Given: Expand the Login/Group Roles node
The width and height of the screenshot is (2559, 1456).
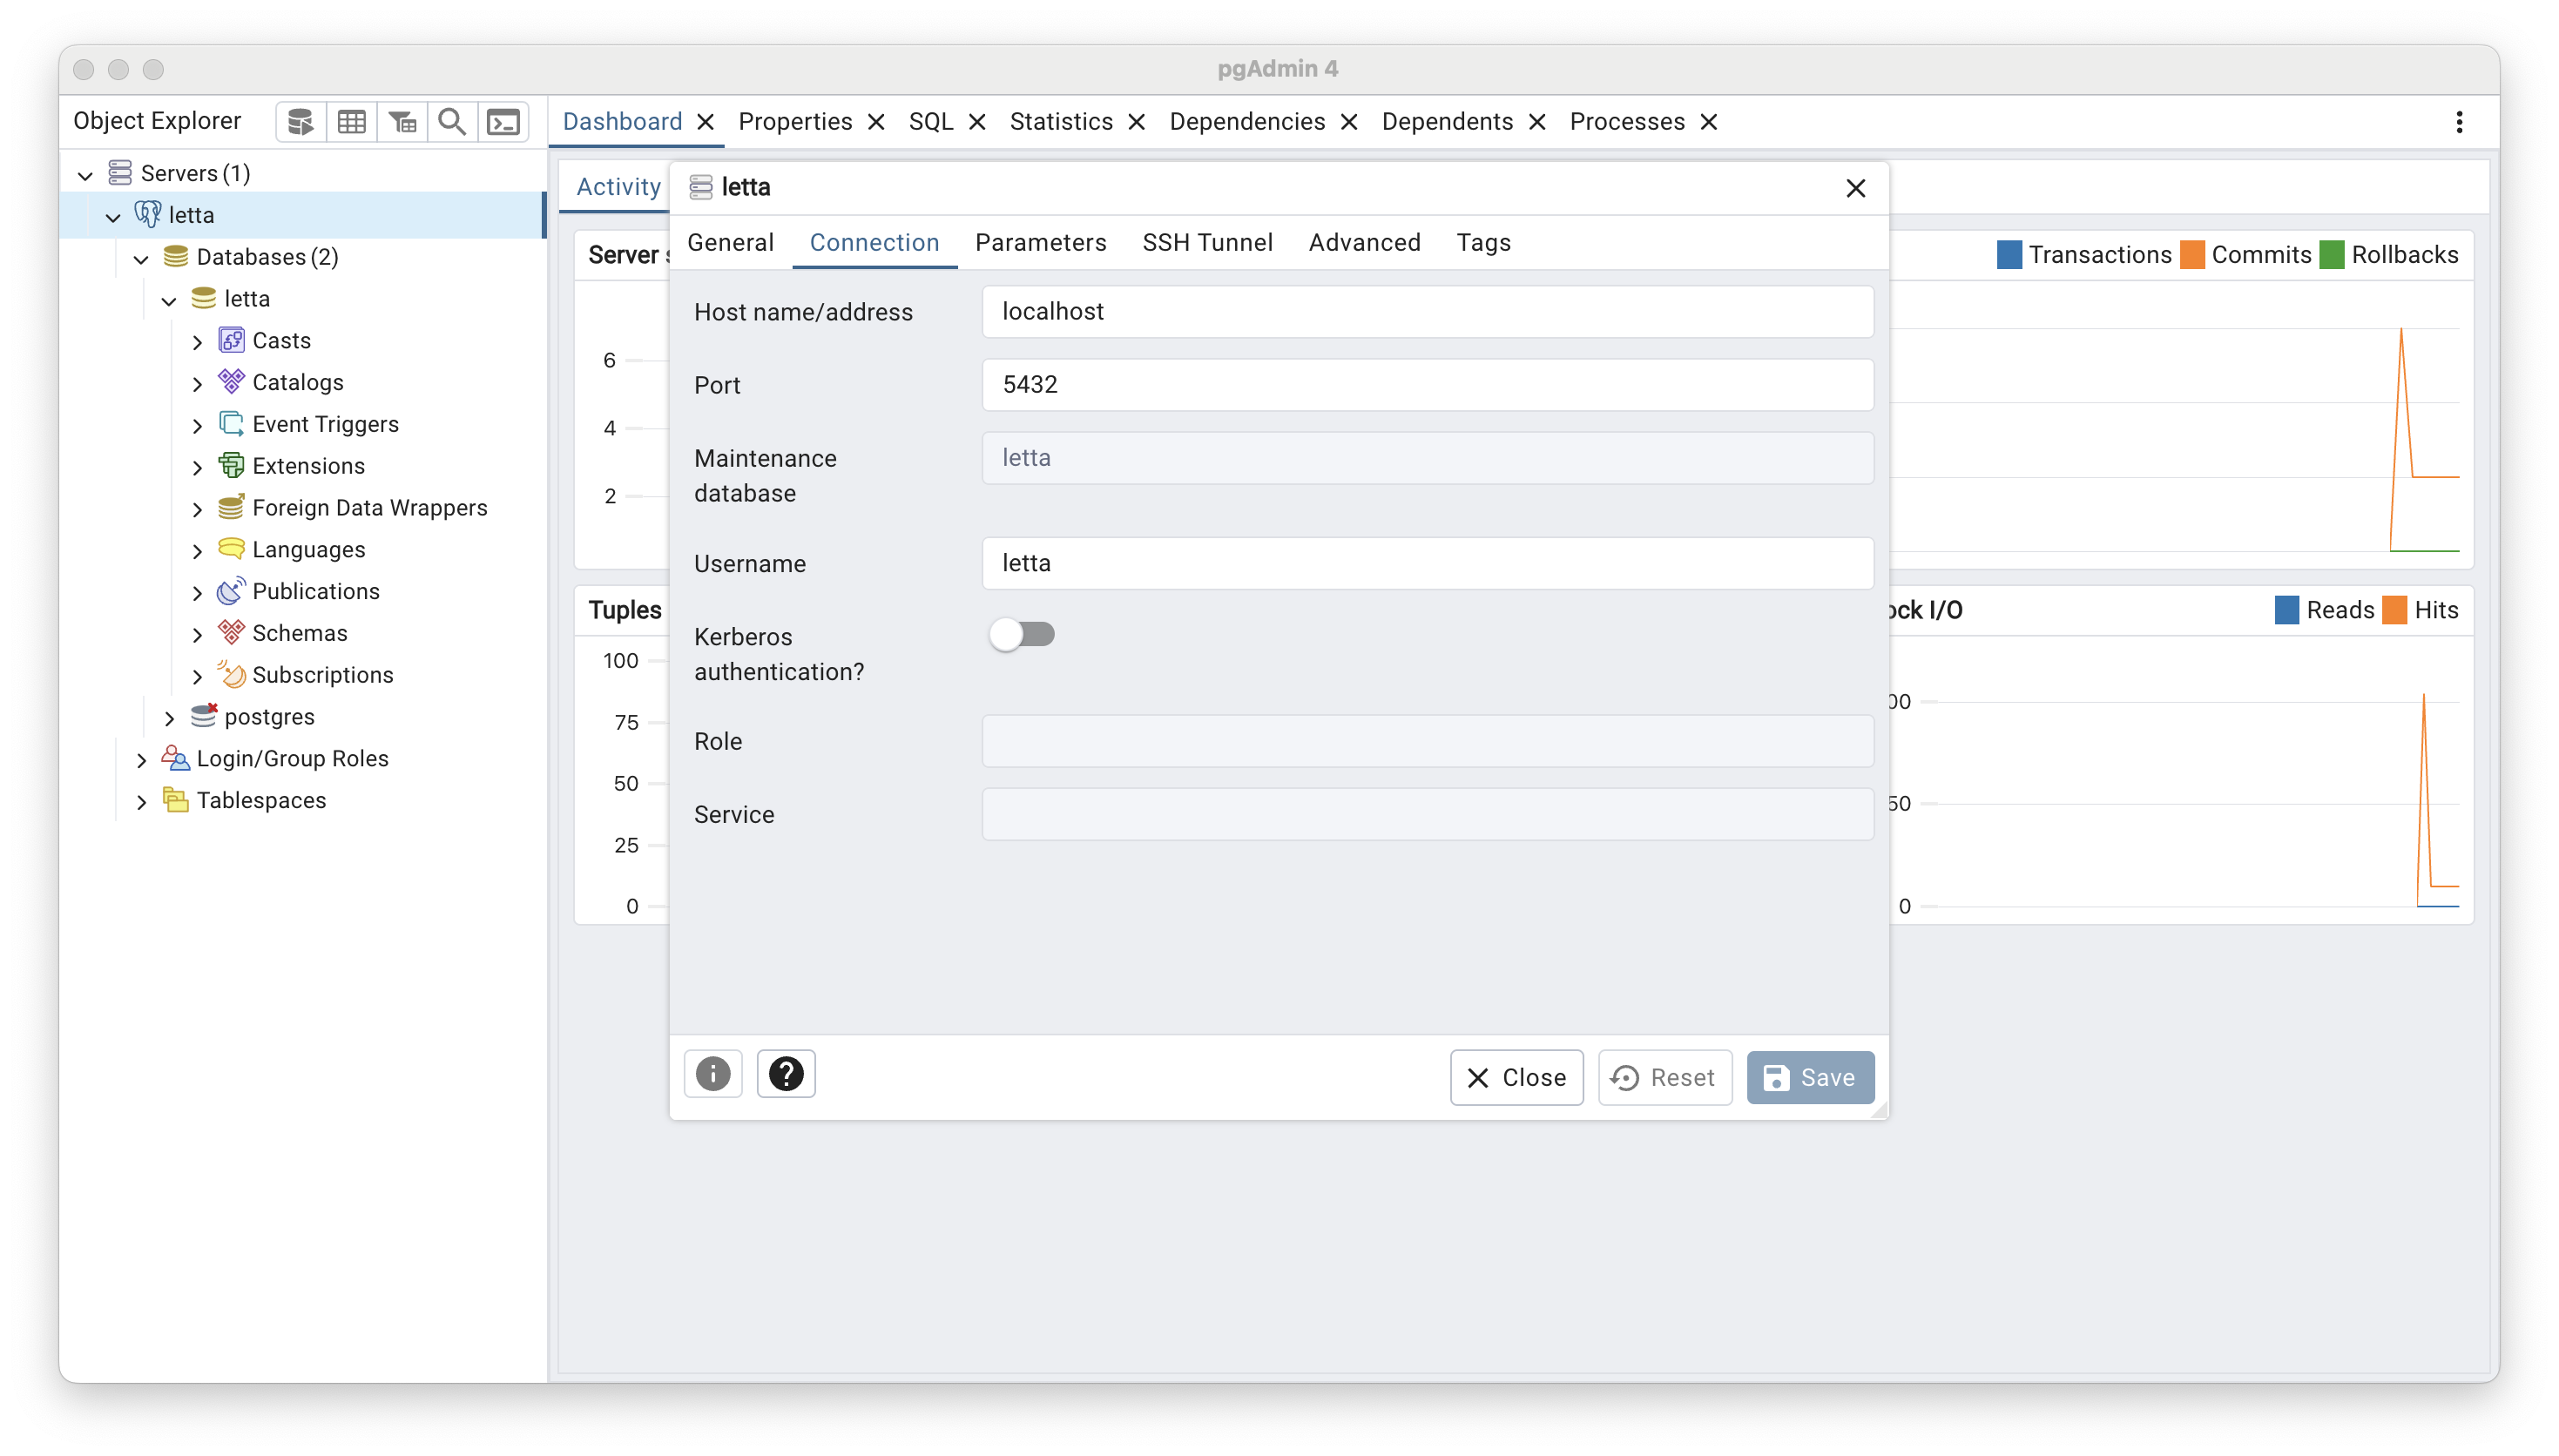Looking at the screenshot, I should [141, 758].
